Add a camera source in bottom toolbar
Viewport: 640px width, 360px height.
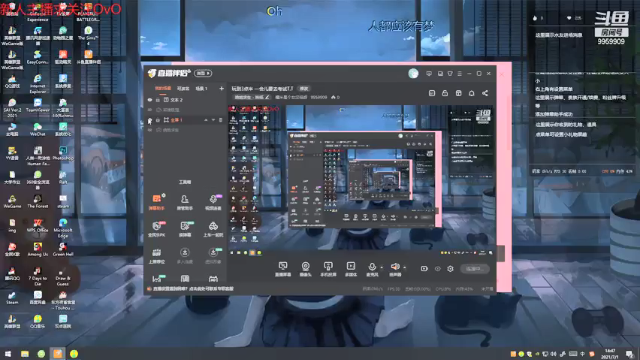[305, 269]
